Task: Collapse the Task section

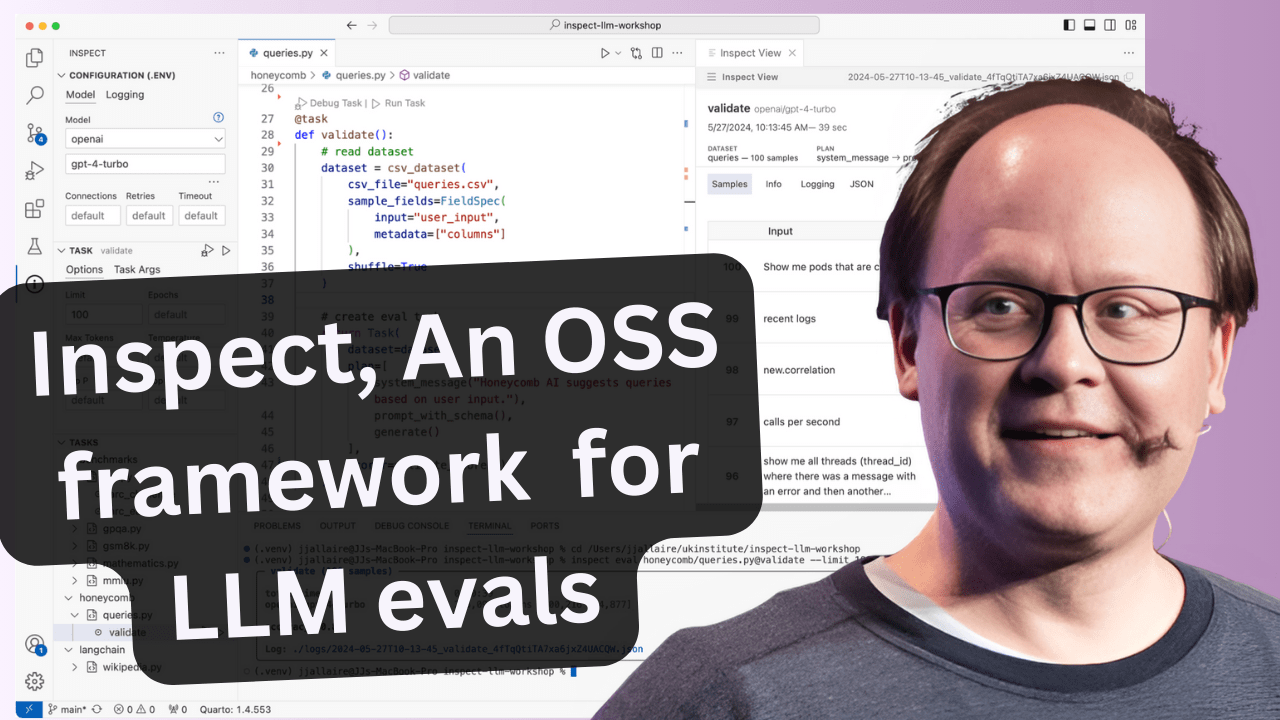Action: pyautogui.click(x=61, y=250)
